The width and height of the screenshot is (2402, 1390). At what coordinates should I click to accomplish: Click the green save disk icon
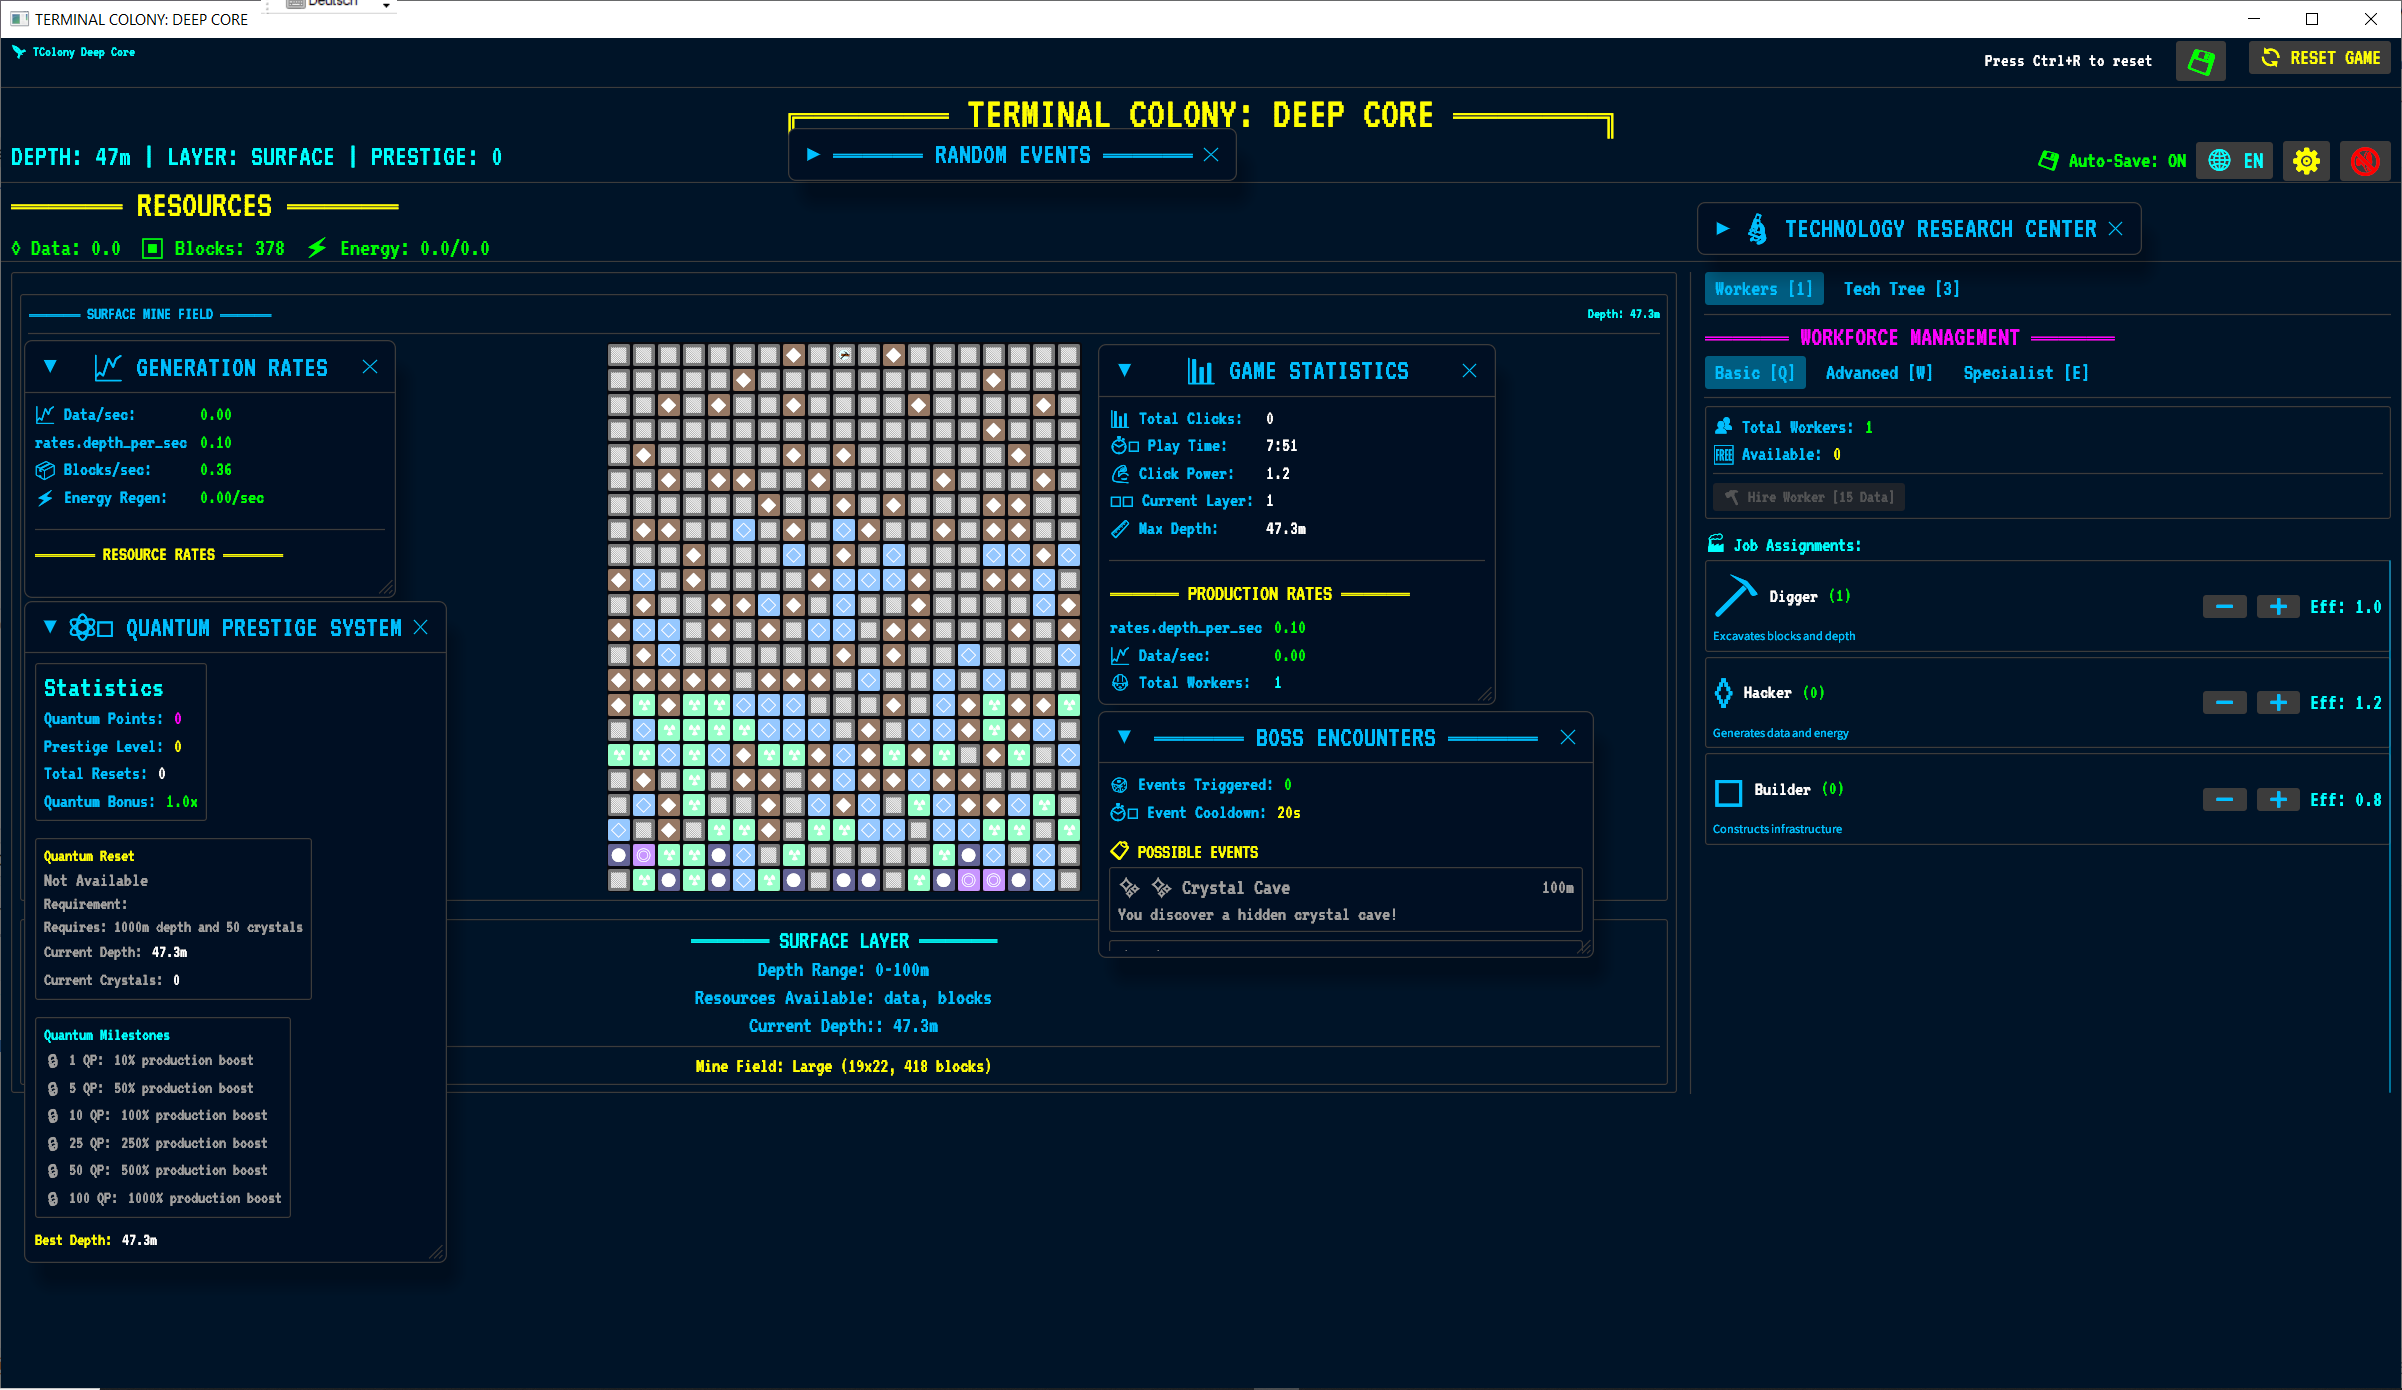pyautogui.click(x=2200, y=62)
